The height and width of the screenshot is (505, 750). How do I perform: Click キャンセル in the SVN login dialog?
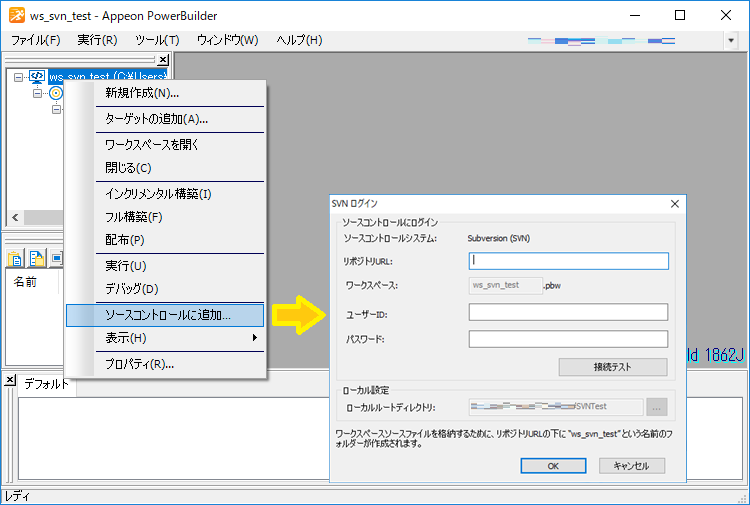point(631,466)
